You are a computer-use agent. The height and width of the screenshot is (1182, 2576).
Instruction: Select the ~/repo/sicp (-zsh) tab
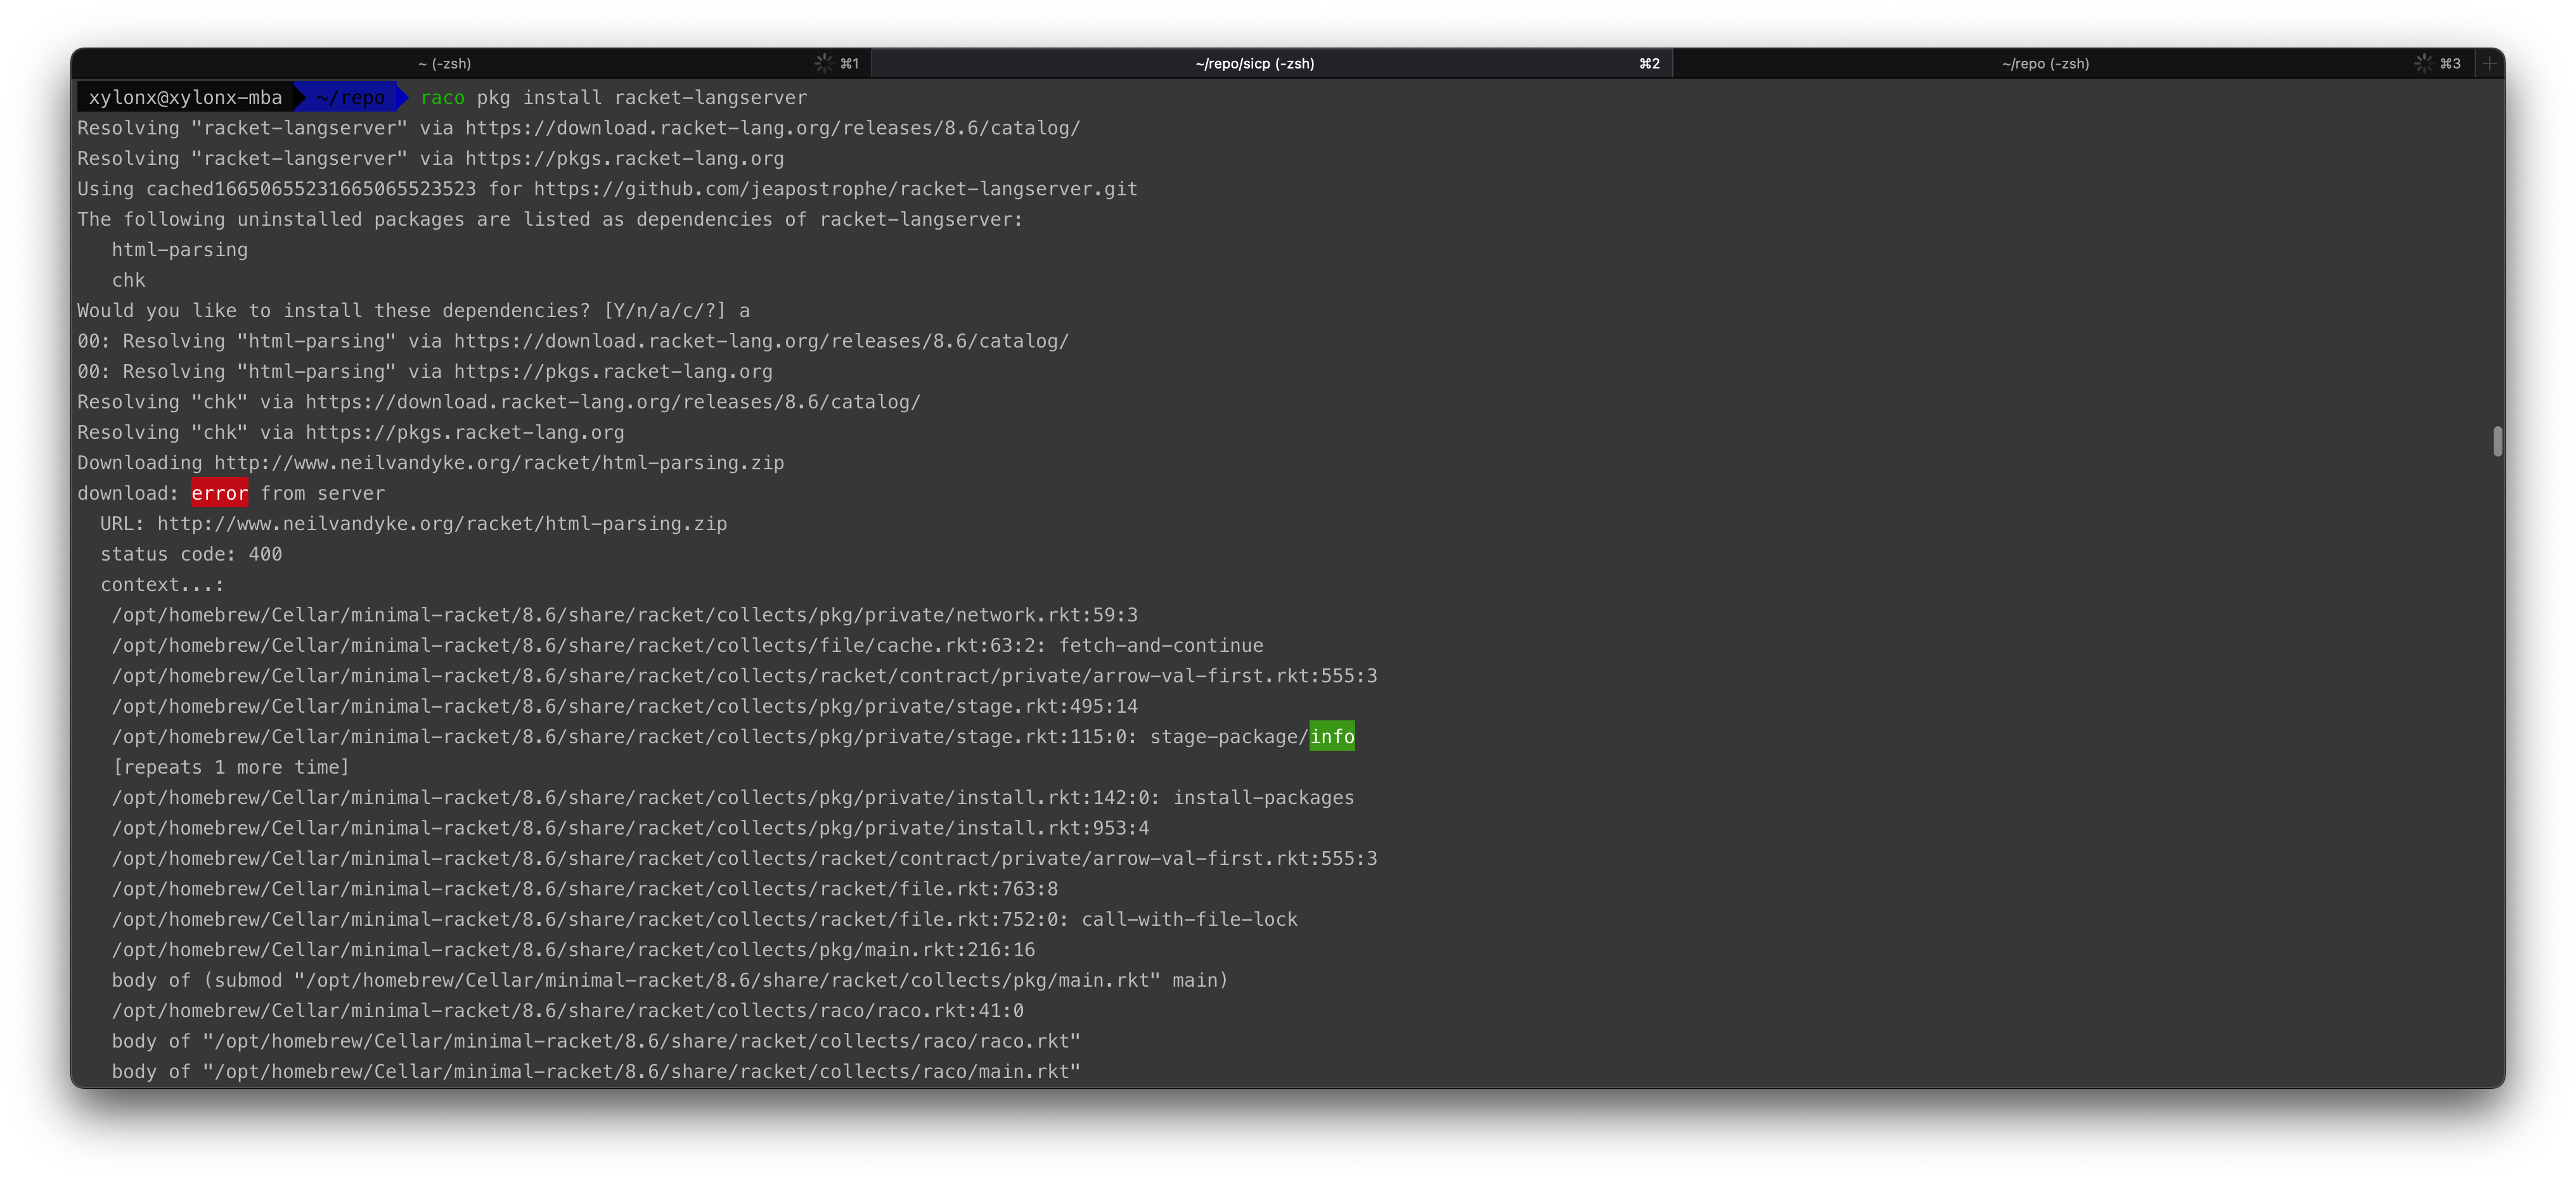tap(1254, 63)
